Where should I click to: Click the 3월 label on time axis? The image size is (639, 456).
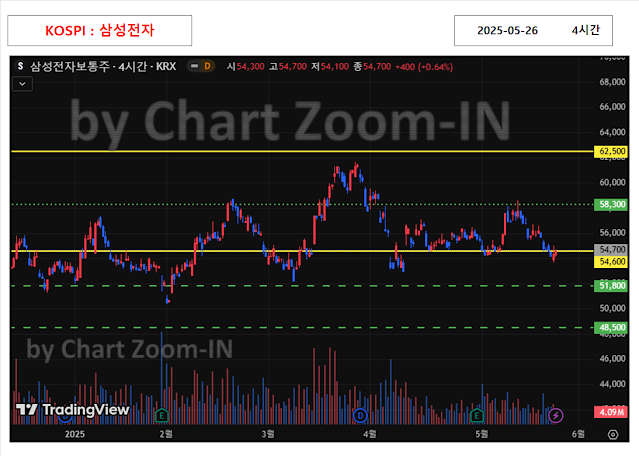(x=268, y=434)
